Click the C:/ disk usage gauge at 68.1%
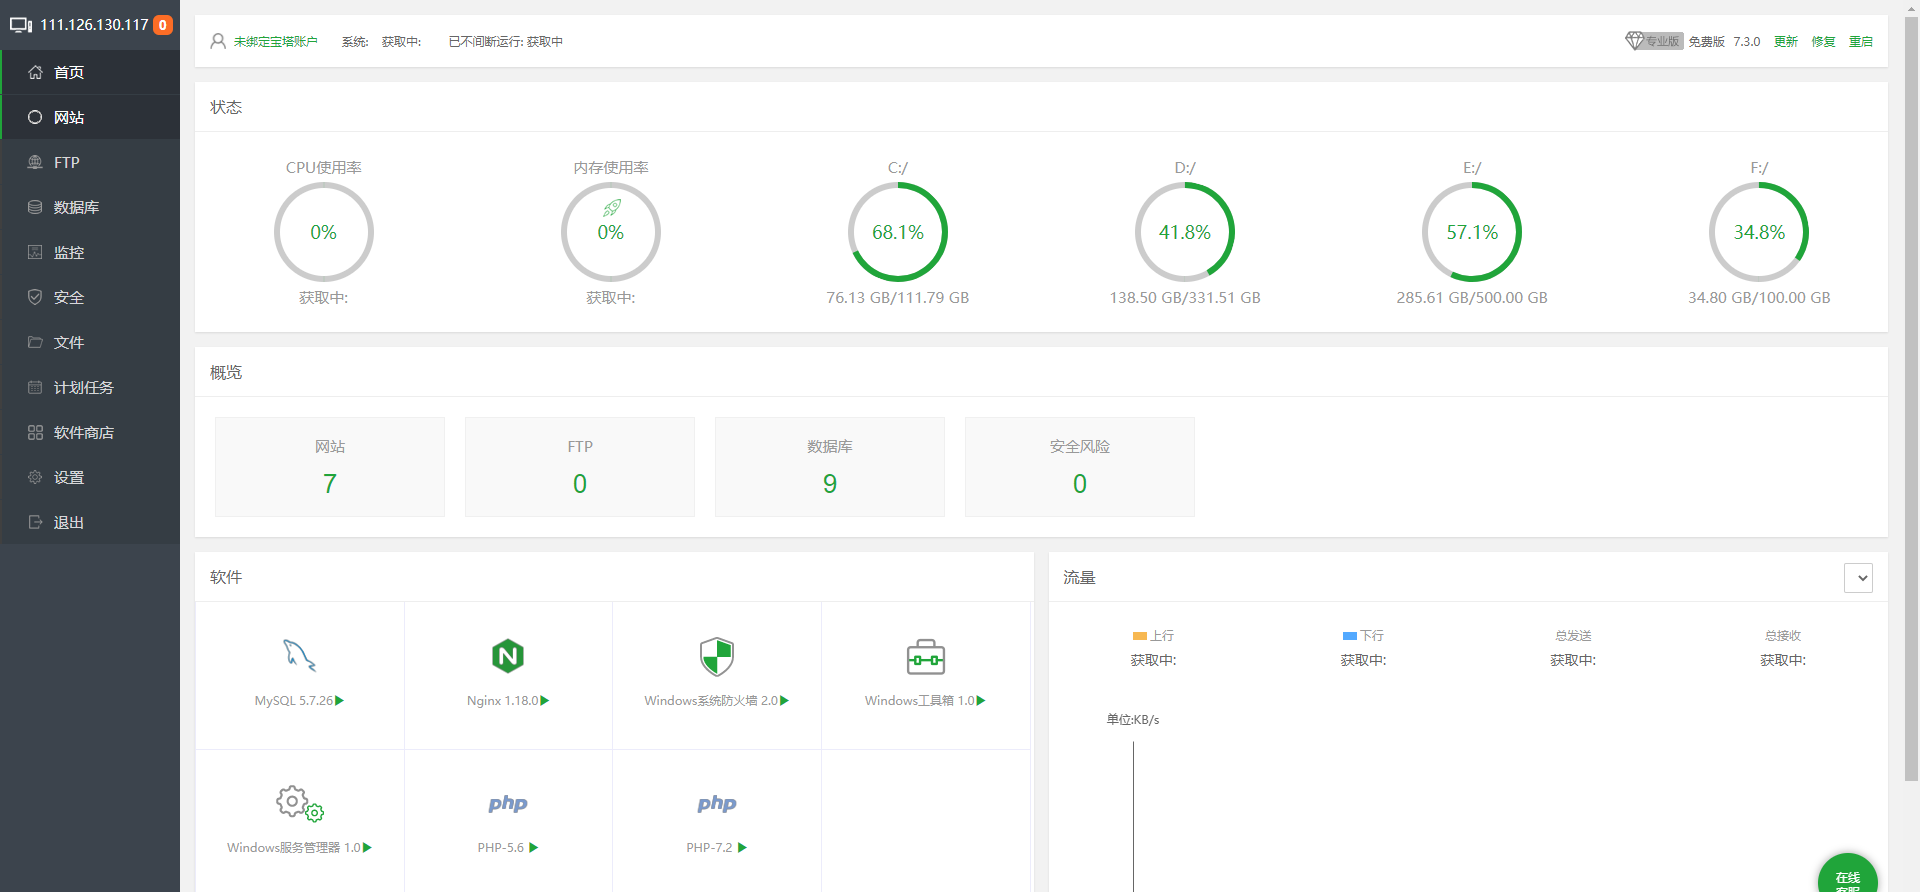Image resolution: width=1920 pixels, height=892 pixels. click(x=898, y=232)
